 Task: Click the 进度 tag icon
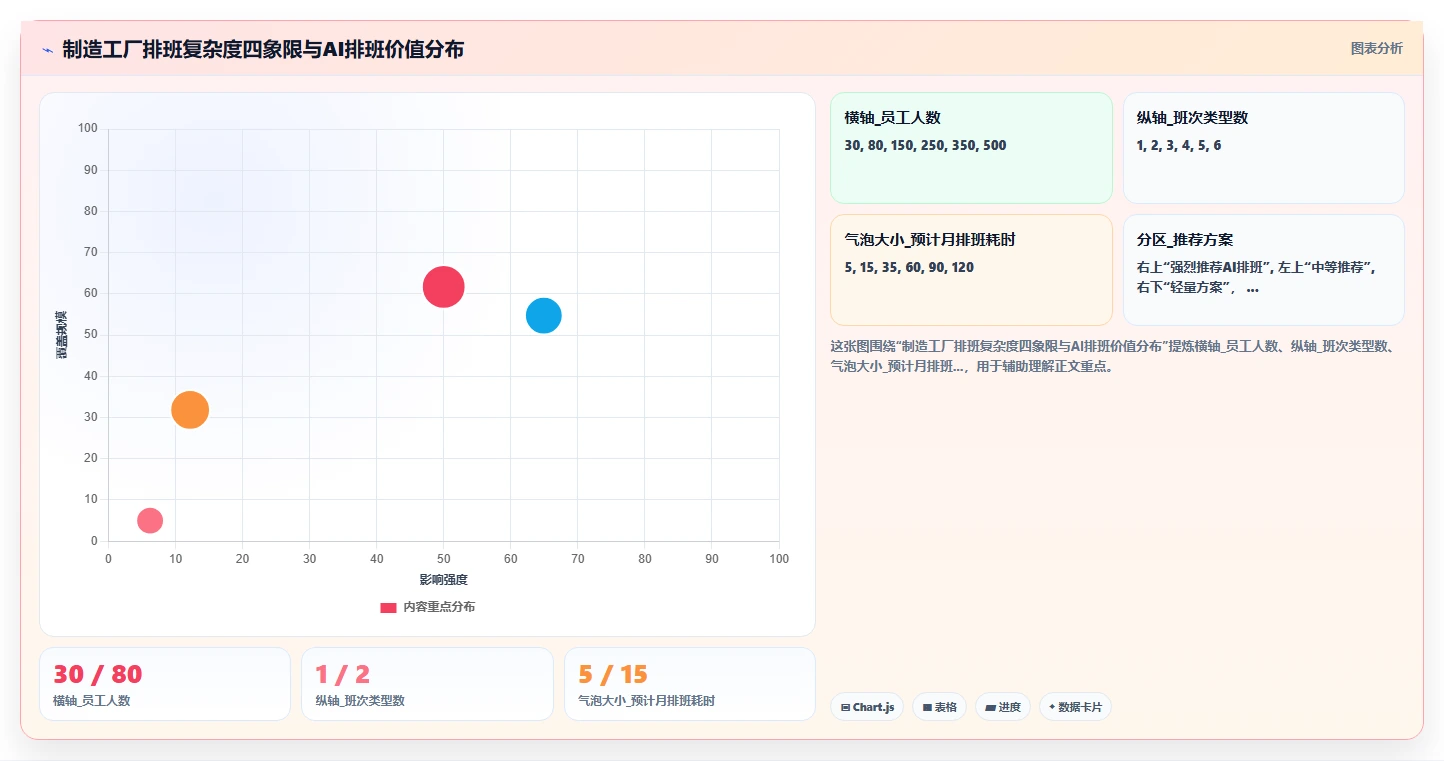click(990, 707)
